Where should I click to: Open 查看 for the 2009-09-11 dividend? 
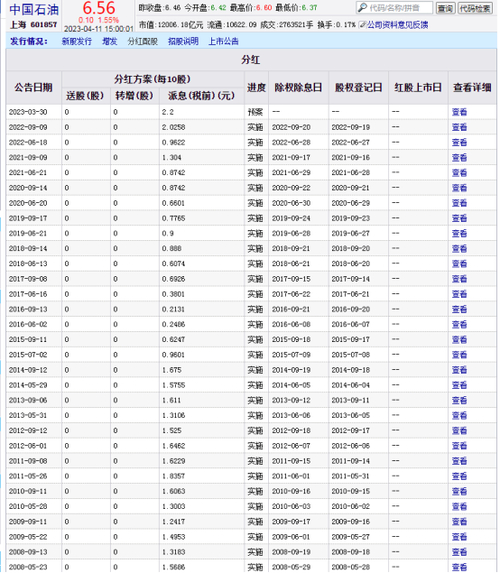tap(459, 521)
